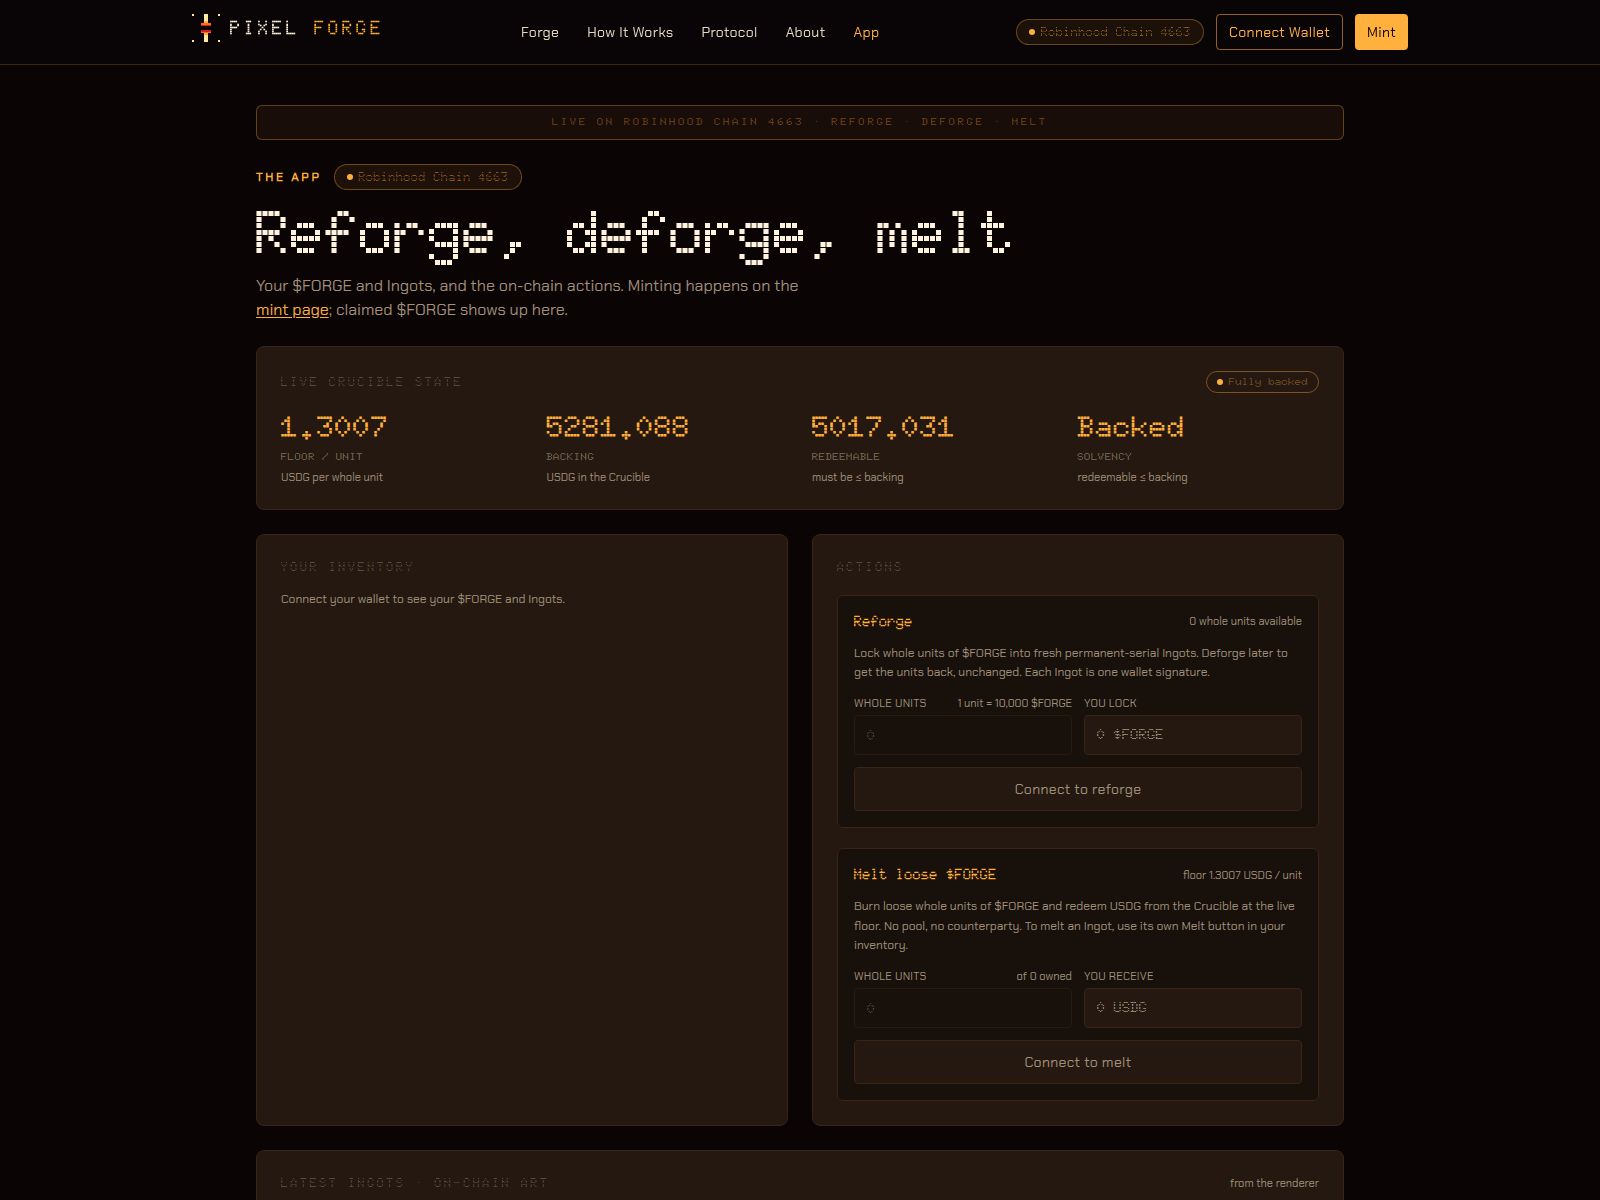The image size is (1600, 1200).
Task: Click the '0 whole units available' text
Action: 1245,621
